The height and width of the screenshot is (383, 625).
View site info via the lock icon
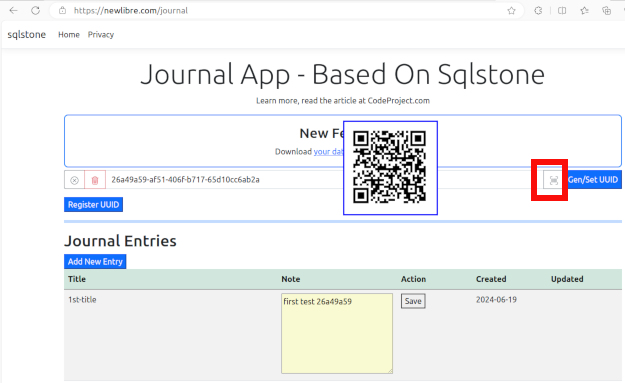[x=63, y=11]
